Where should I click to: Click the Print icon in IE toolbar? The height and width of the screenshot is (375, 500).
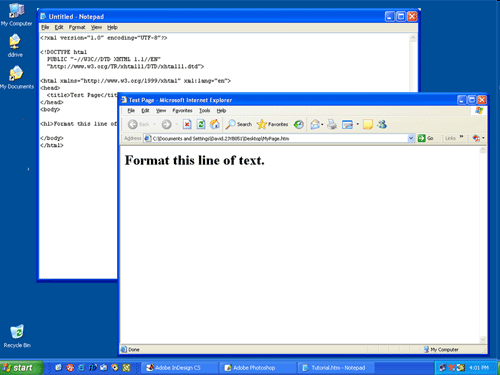click(332, 124)
